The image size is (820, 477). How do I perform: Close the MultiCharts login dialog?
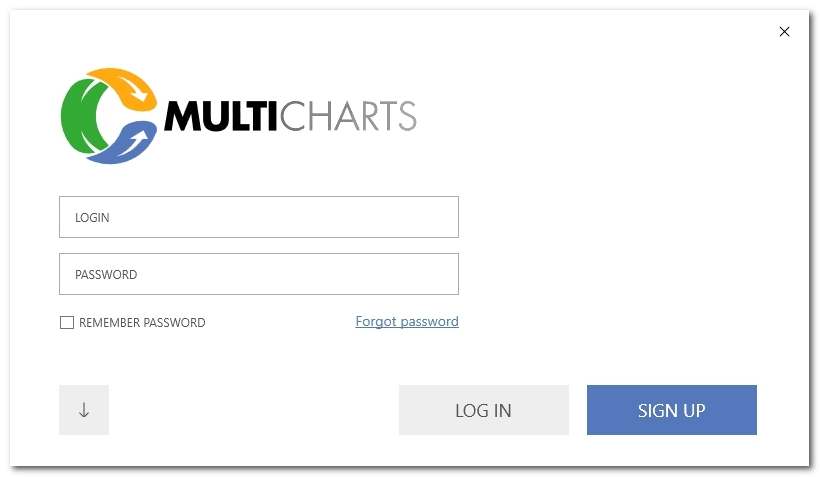coord(784,32)
